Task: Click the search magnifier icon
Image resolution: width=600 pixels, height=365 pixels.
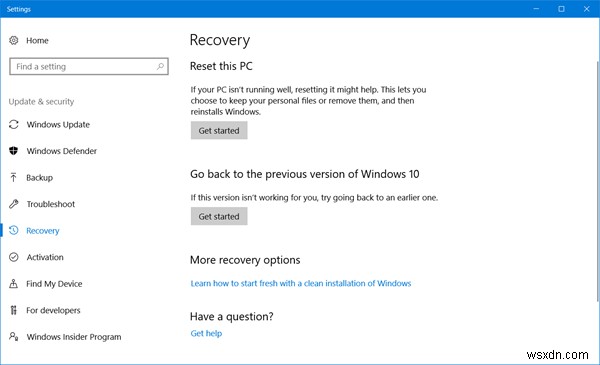Action: (x=160, y=67)
